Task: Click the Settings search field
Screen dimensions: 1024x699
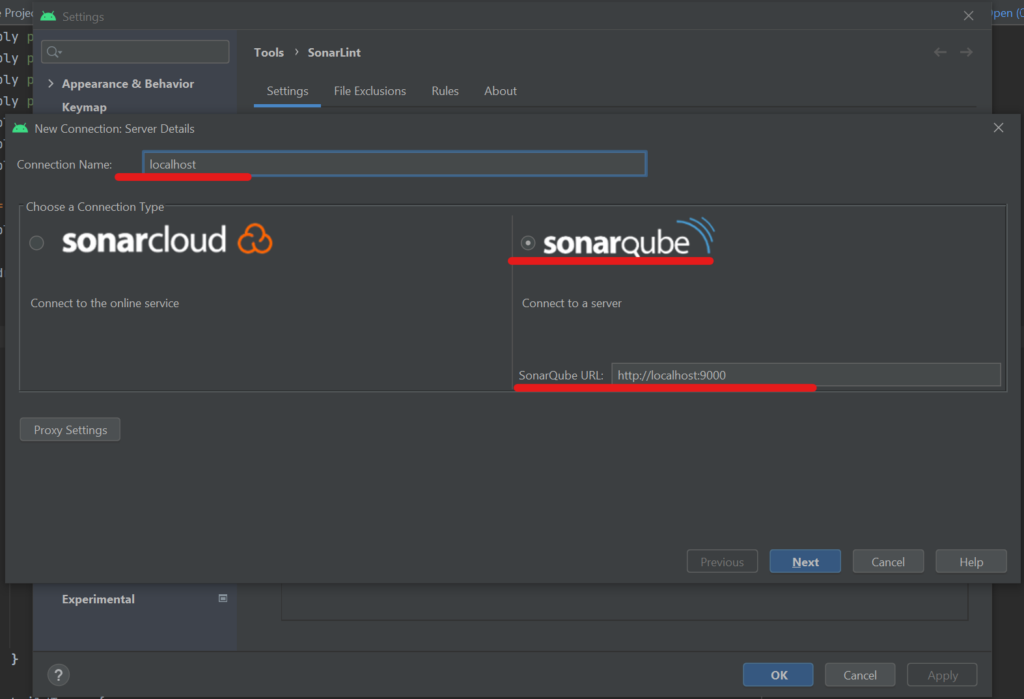Action: point(135,52)
